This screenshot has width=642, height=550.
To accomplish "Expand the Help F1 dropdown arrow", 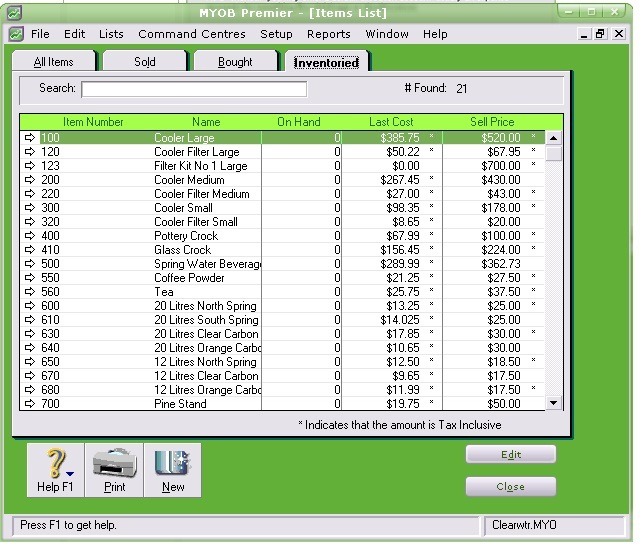I will tap(70, 474).
